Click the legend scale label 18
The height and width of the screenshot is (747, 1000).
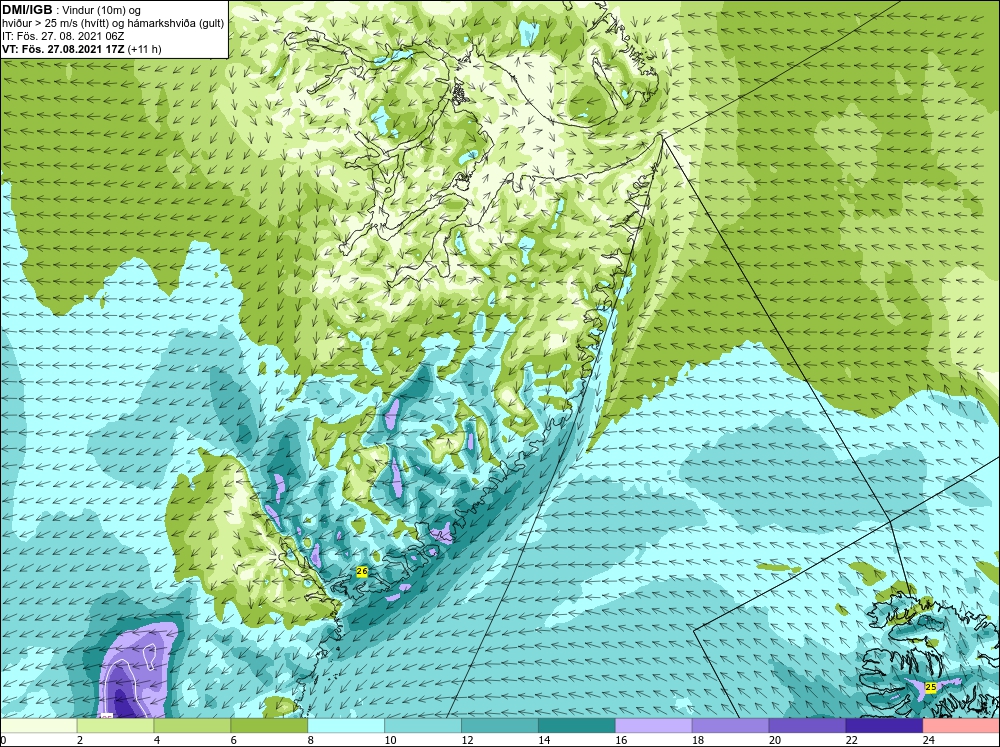pyautogui.click(x=698, y=740)
